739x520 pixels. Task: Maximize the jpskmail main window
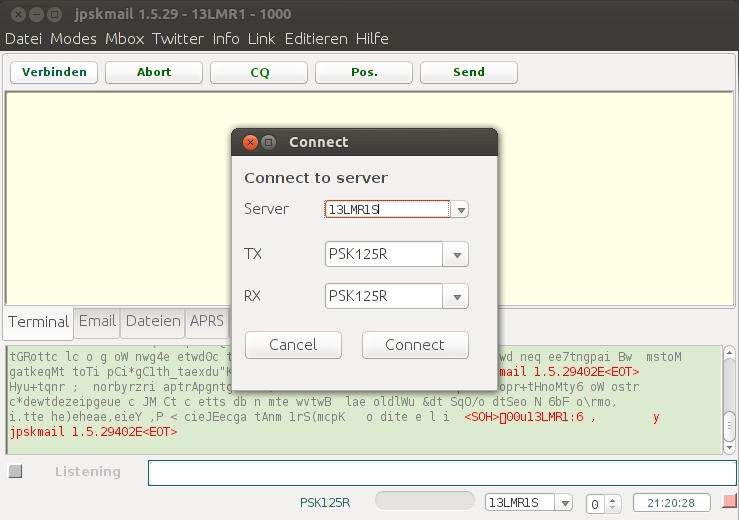click(x=55, y=14)
